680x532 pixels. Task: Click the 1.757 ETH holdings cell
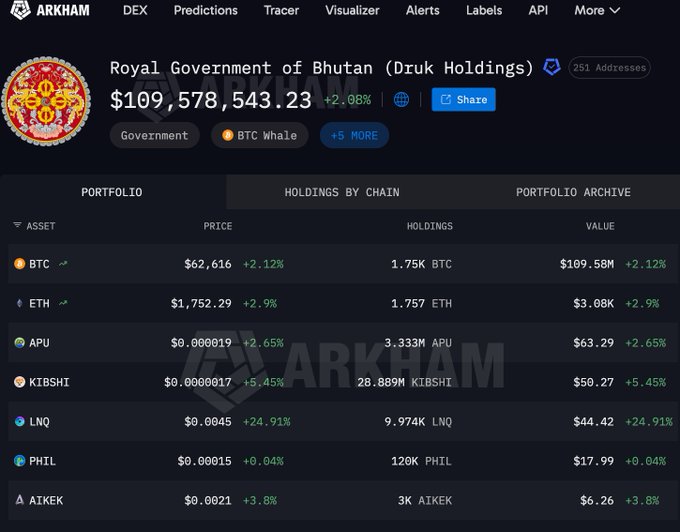tap(422, 304)
